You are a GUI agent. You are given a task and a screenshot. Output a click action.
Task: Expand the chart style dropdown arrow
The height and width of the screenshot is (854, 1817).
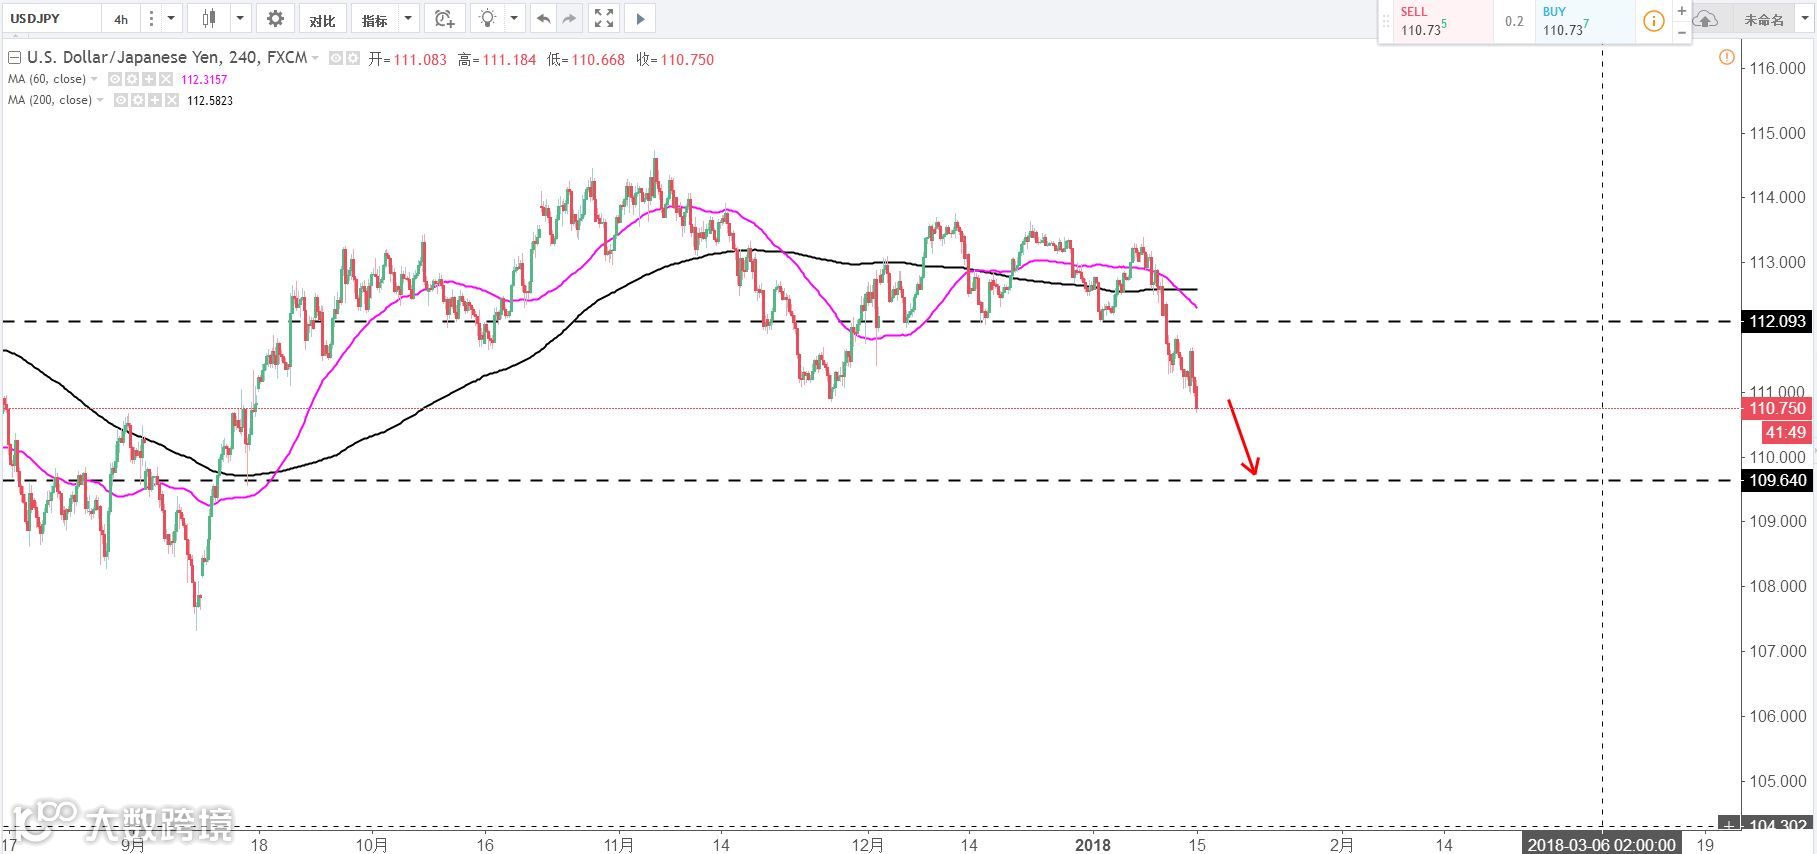click(x=240, y=19)
